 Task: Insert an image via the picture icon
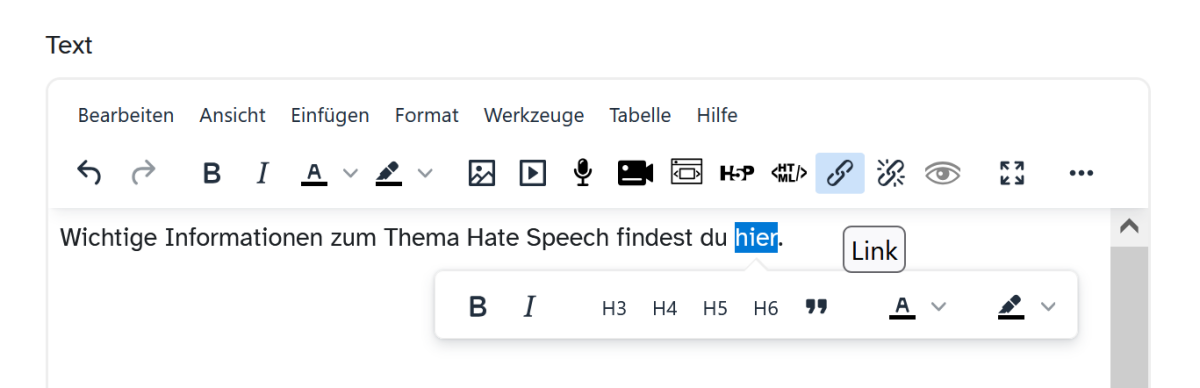click(x=482, y=173)
